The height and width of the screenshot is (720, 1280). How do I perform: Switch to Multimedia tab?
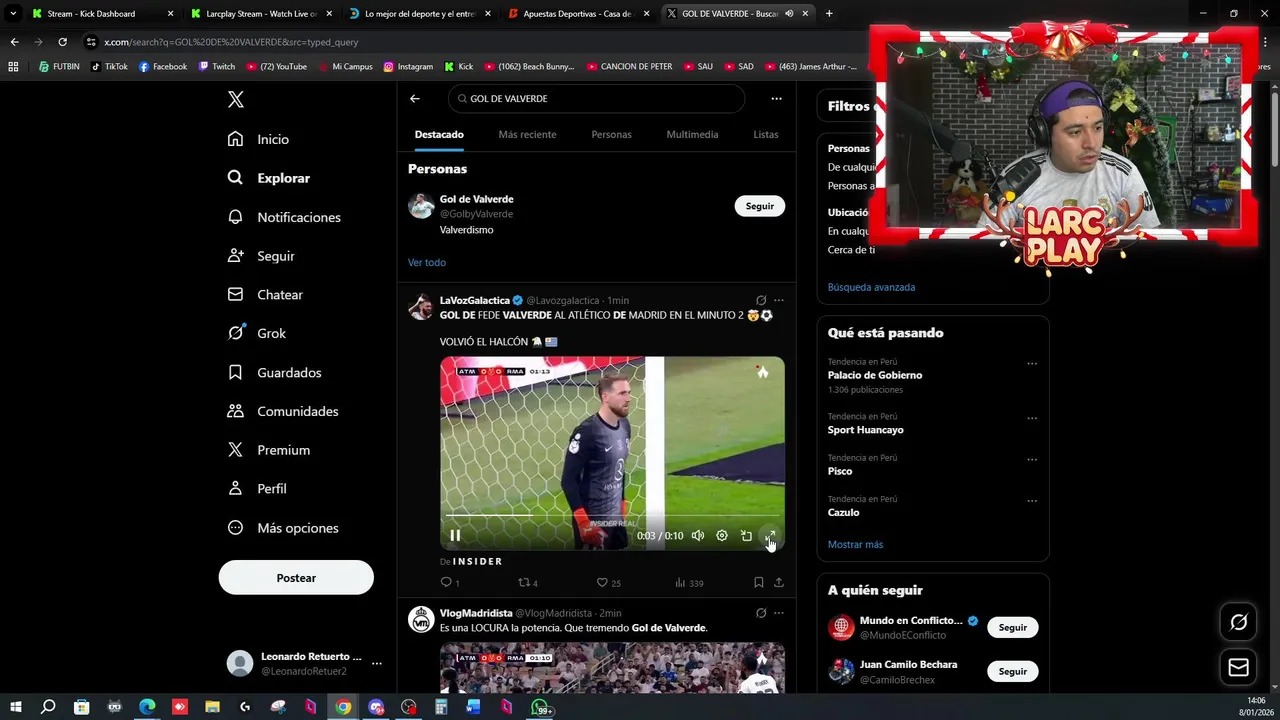[692, 134]
